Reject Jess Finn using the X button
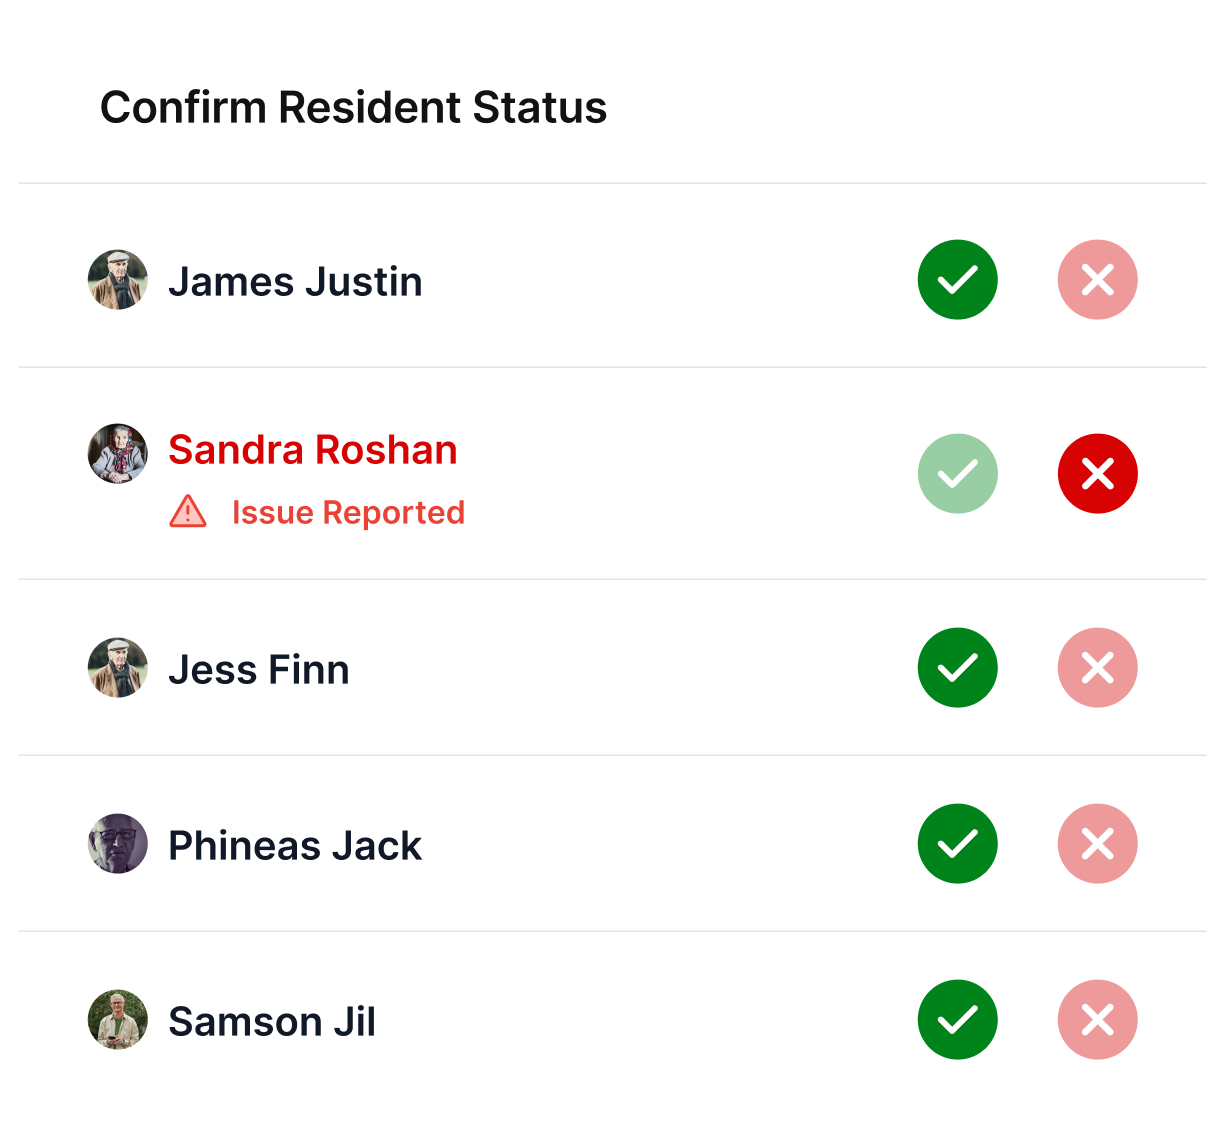This screenshot has height=1125, width=1221. tap(1097, 668)
